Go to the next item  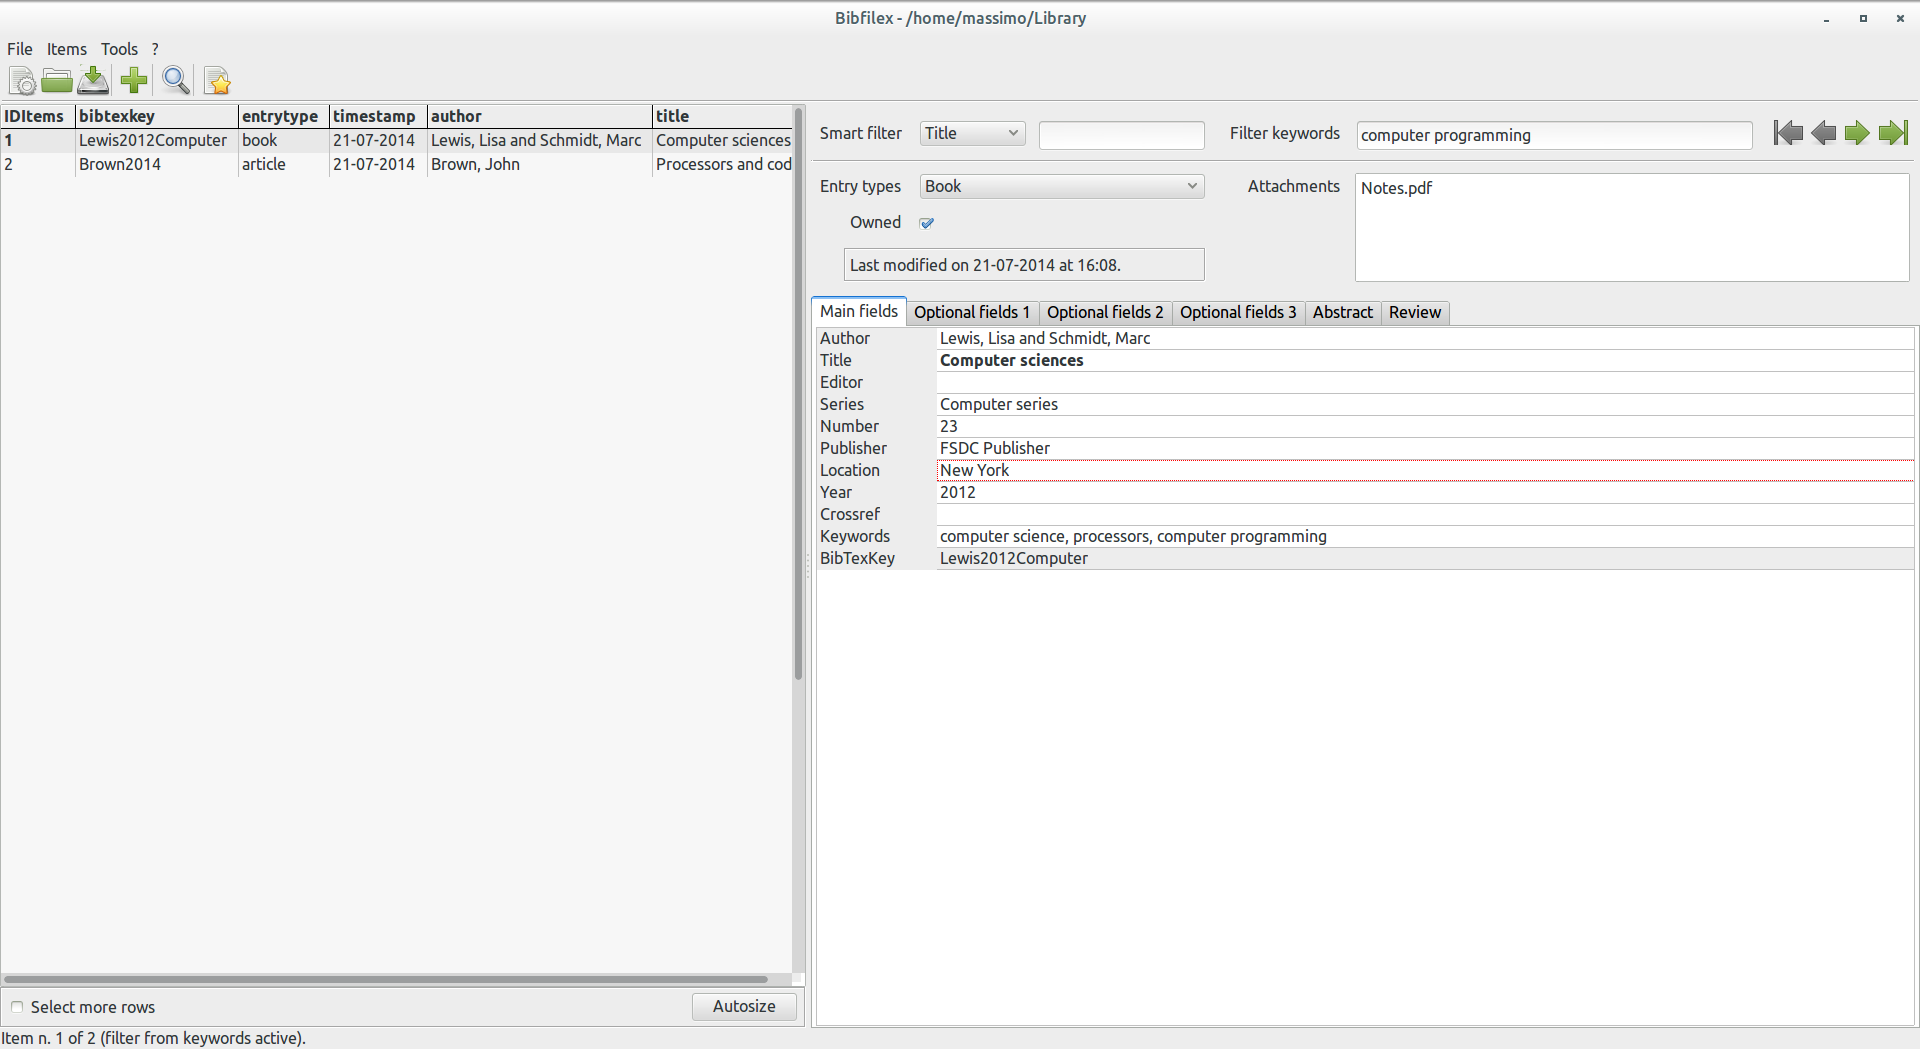(x=1857, y=133)
